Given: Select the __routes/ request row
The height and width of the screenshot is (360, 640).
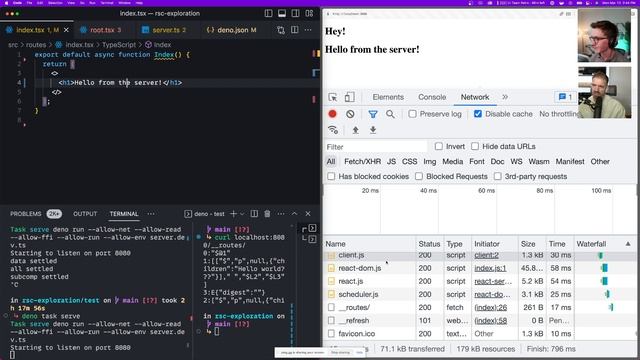Looking at the screenshot, I should [x=480, y=307].
